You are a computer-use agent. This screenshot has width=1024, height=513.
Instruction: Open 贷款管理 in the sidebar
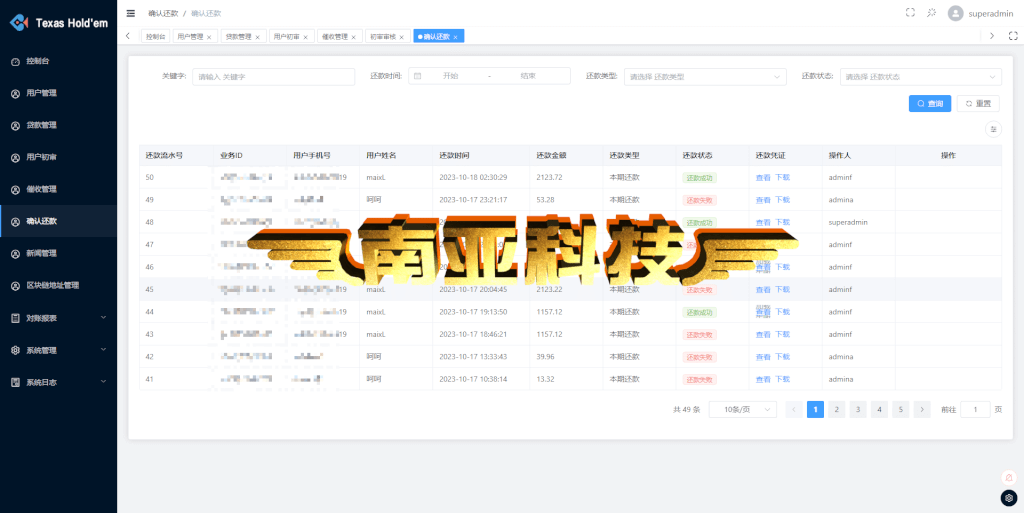[x=58, y=125]
